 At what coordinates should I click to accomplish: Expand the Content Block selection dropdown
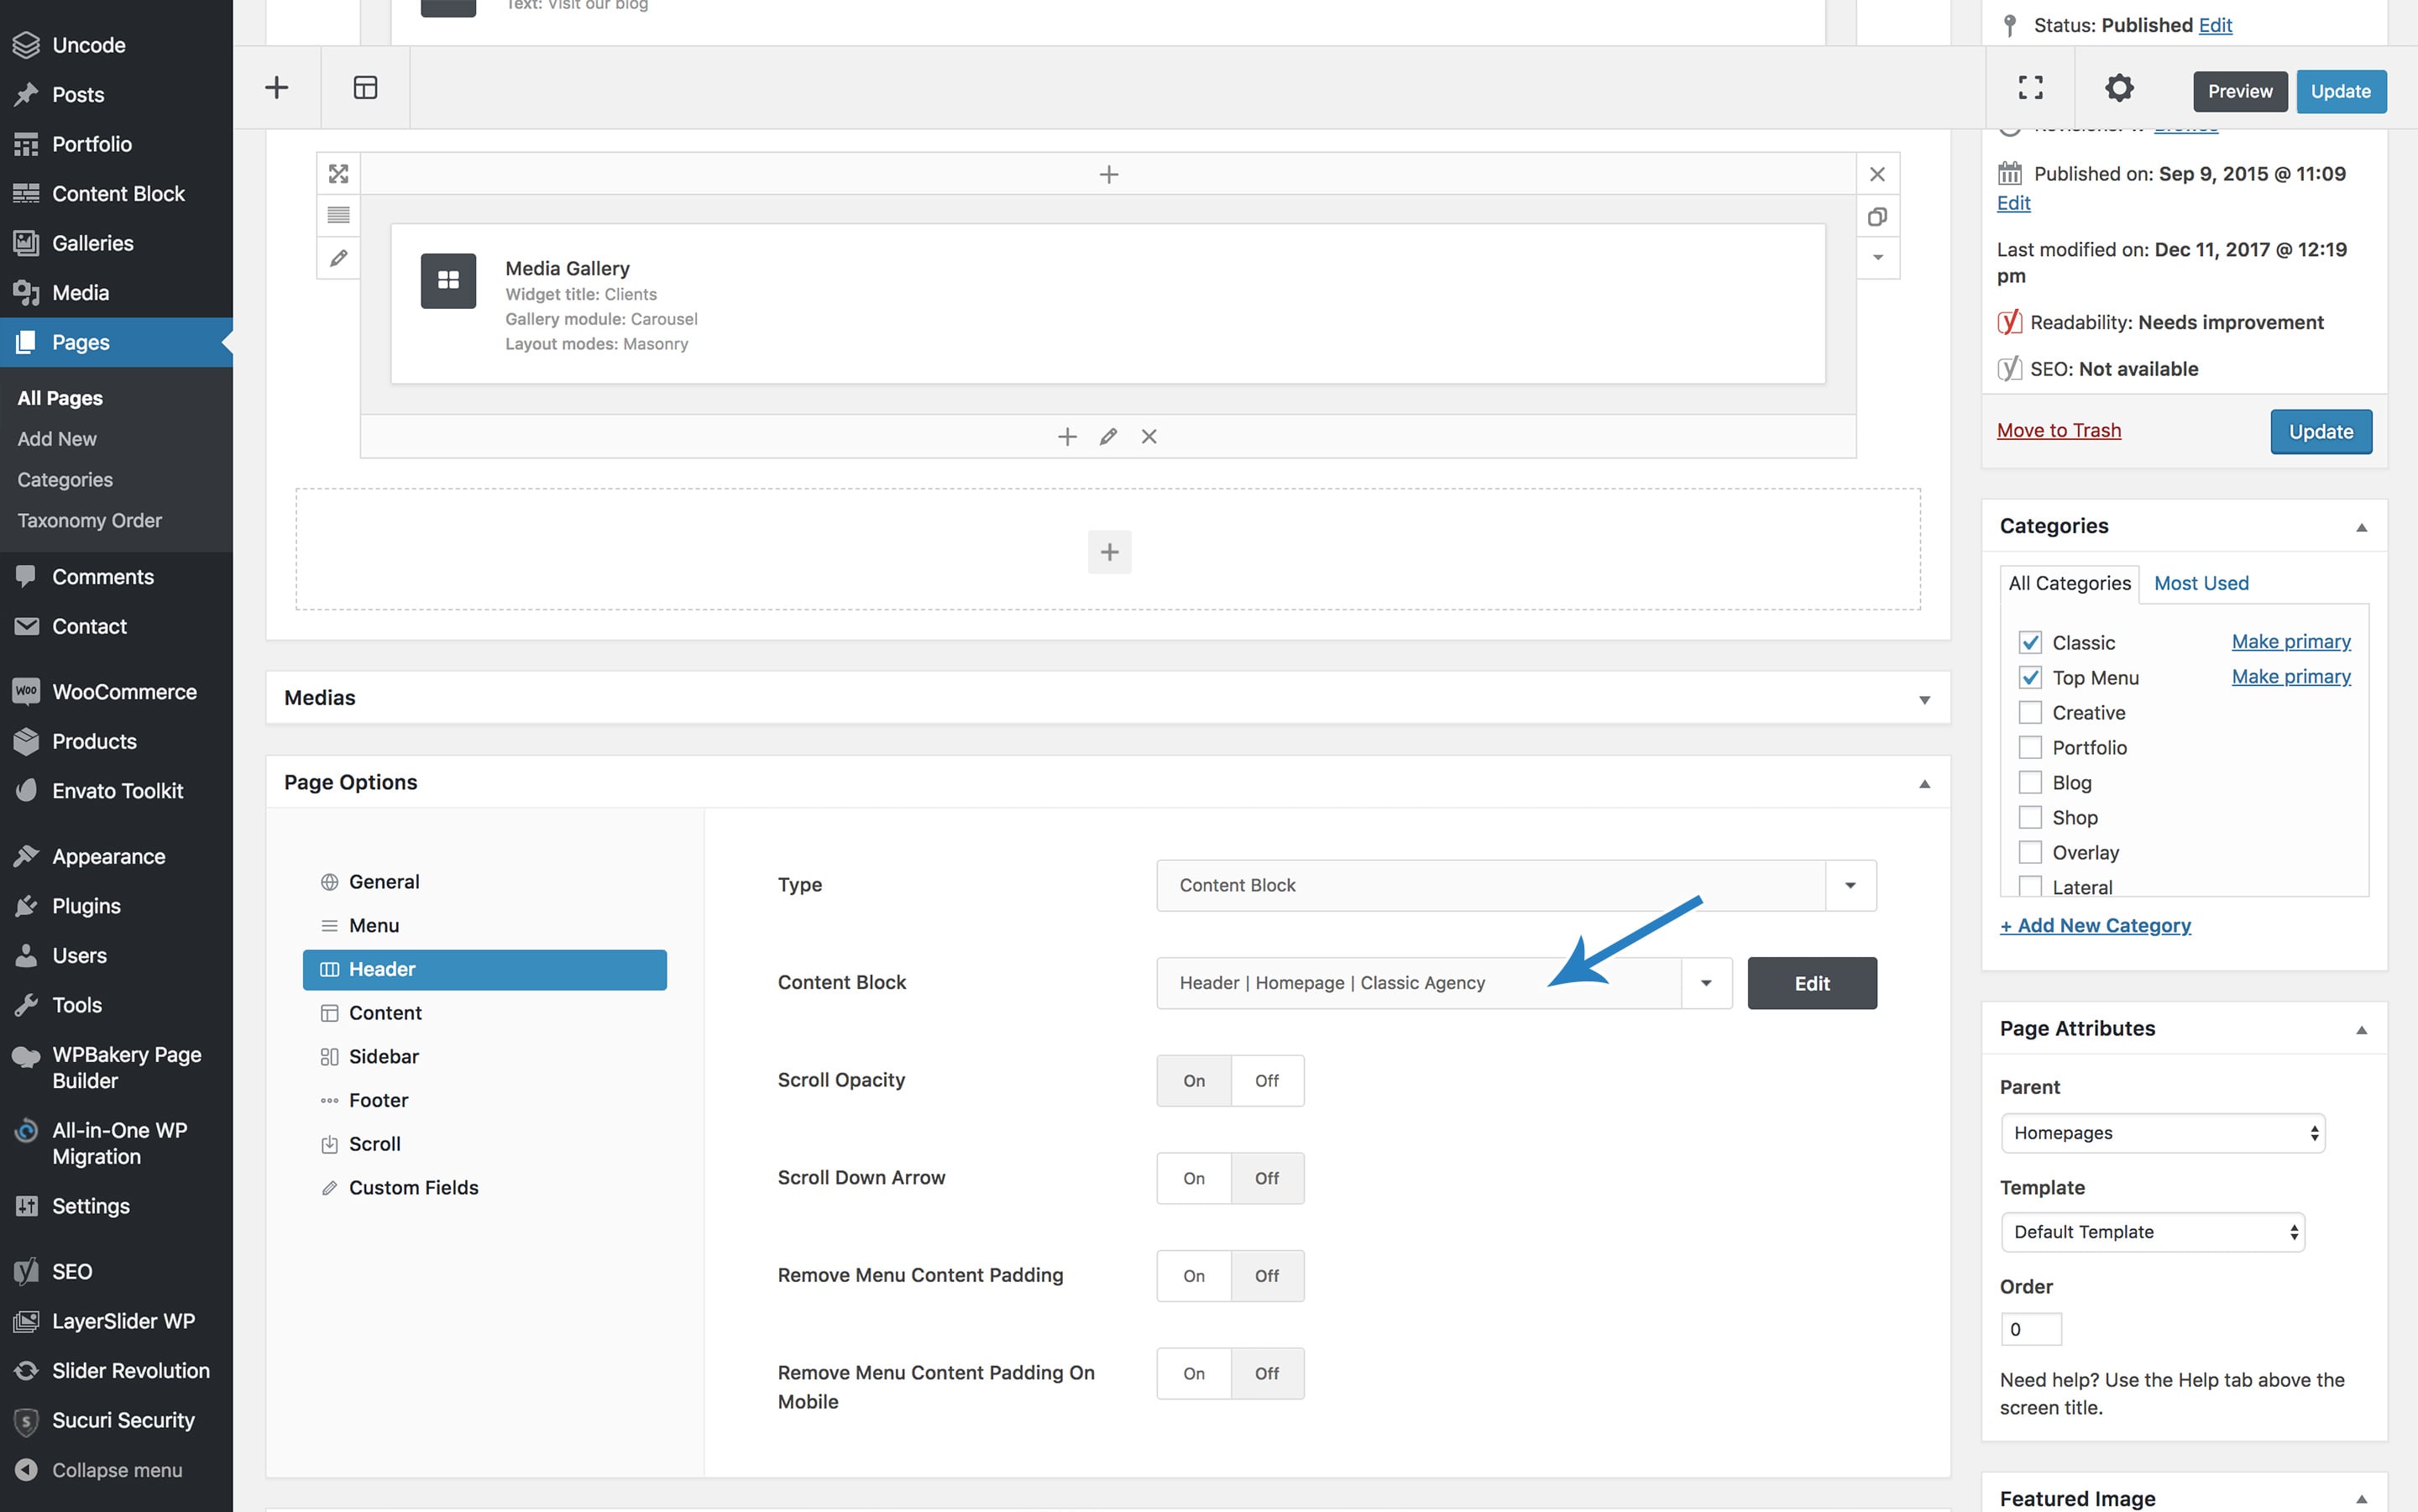coord(1706,983)
